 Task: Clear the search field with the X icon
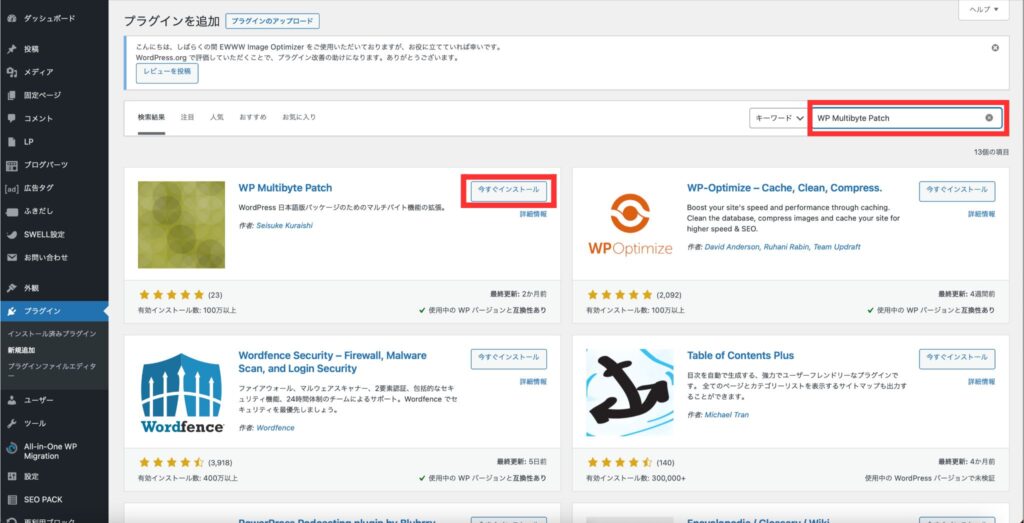click(x=989, y=118)
